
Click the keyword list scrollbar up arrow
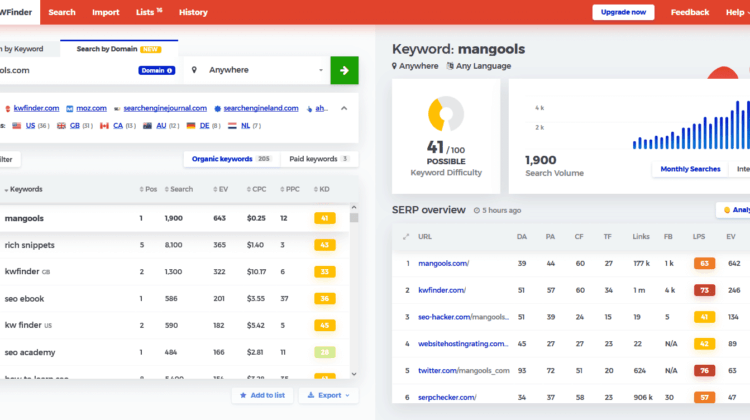(x=354, y=208)
